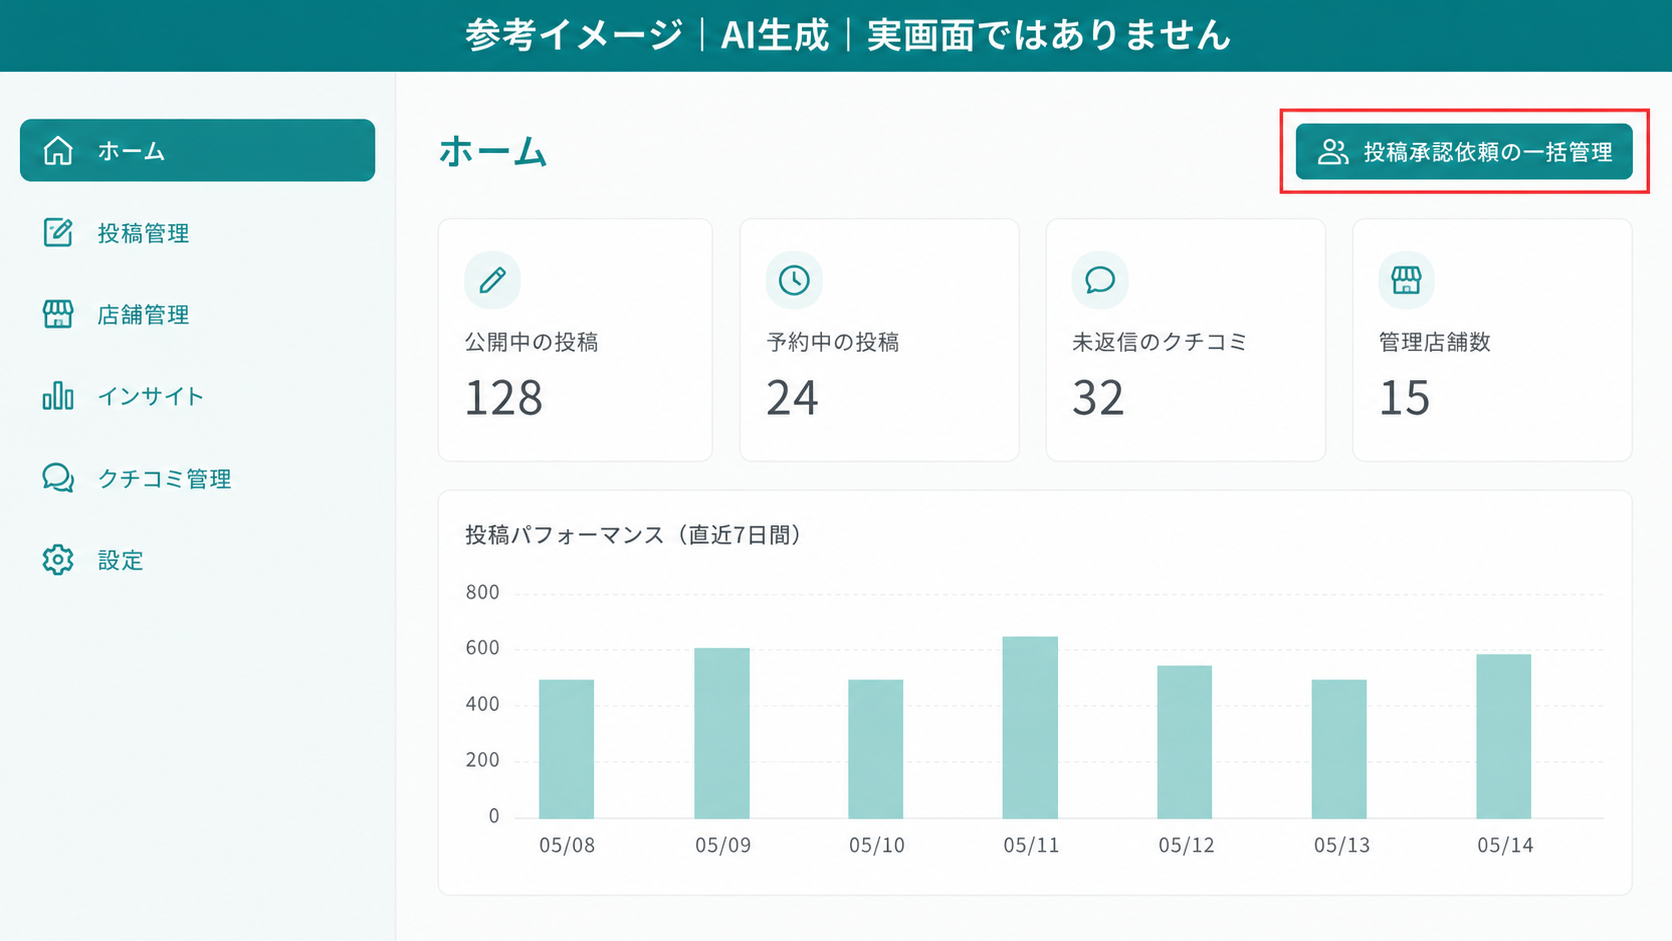Click the tallest bar for 05/11
This screenshot has width=1672, height=941.
pos(1030,728)
